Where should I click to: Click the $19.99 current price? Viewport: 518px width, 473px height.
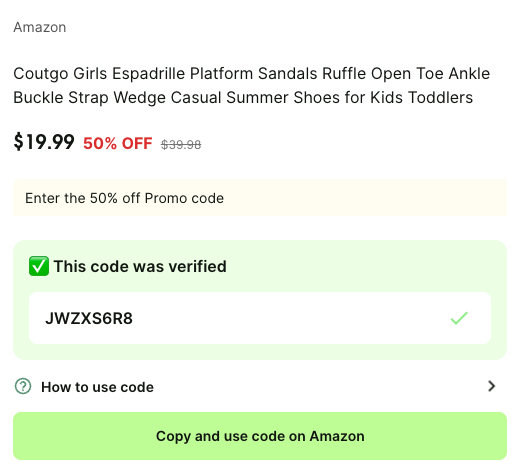click(x=44, y=142)
